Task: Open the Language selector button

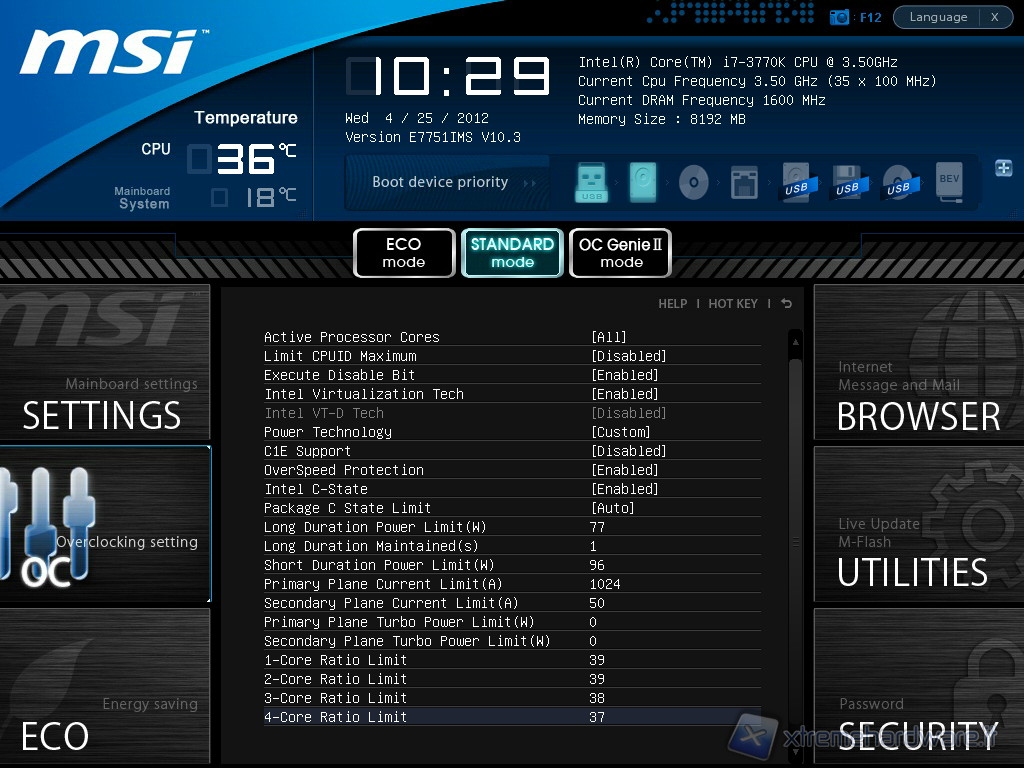Action: pyautogui.click(x=938, y=17)
